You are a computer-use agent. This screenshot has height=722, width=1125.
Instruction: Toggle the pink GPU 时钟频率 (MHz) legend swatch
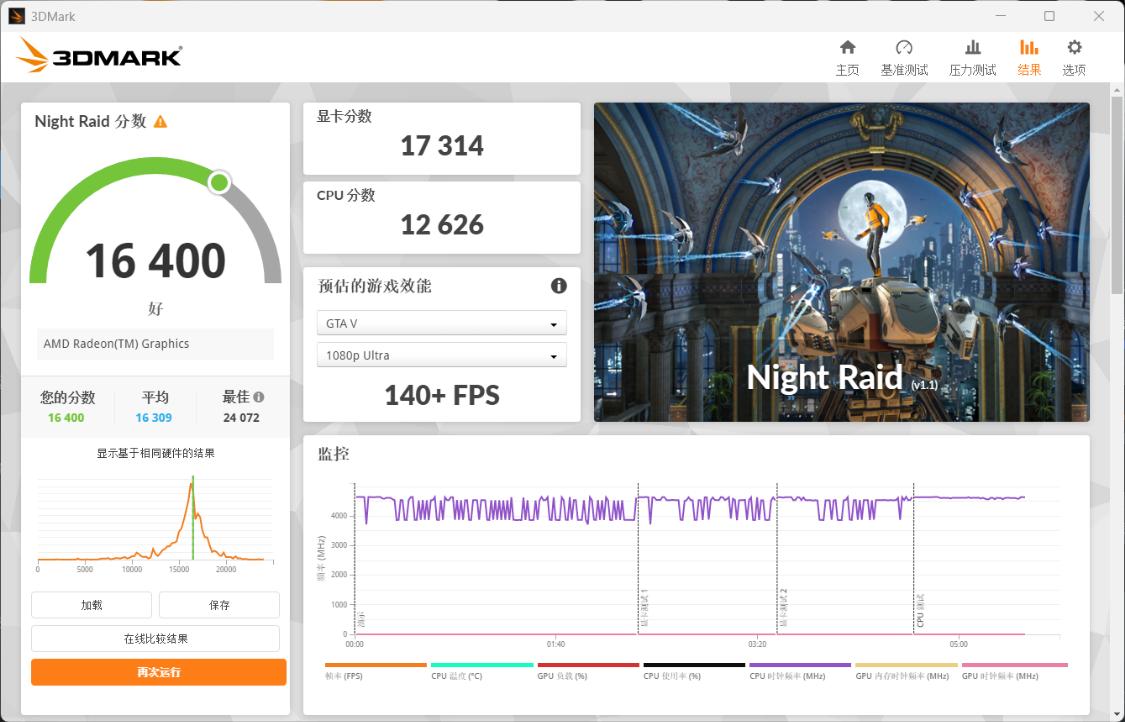1015,665
